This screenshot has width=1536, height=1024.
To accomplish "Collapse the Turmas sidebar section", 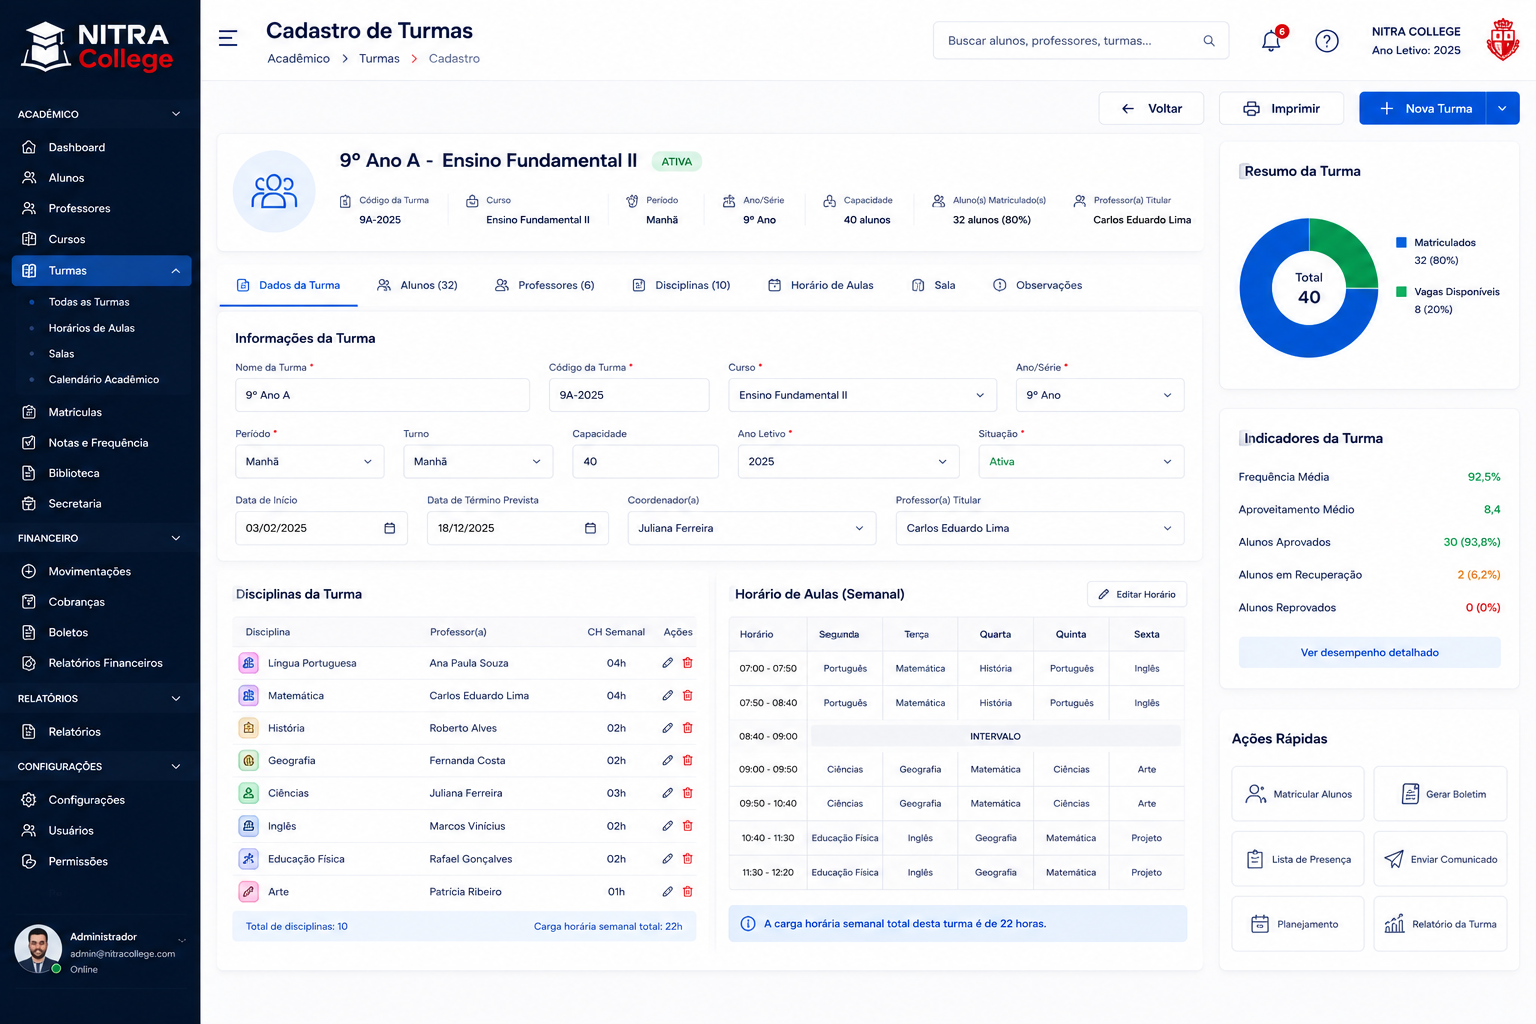I will point(176,271).
